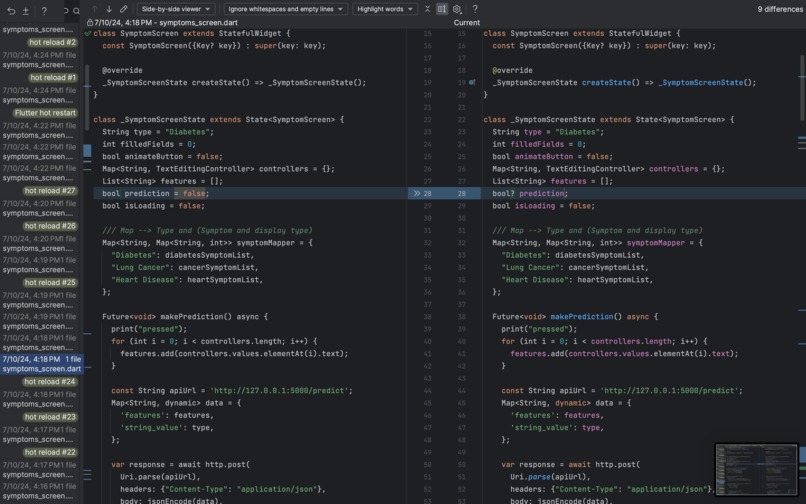
Task: Click createState() in the Current pane
Action: [610, 82]
